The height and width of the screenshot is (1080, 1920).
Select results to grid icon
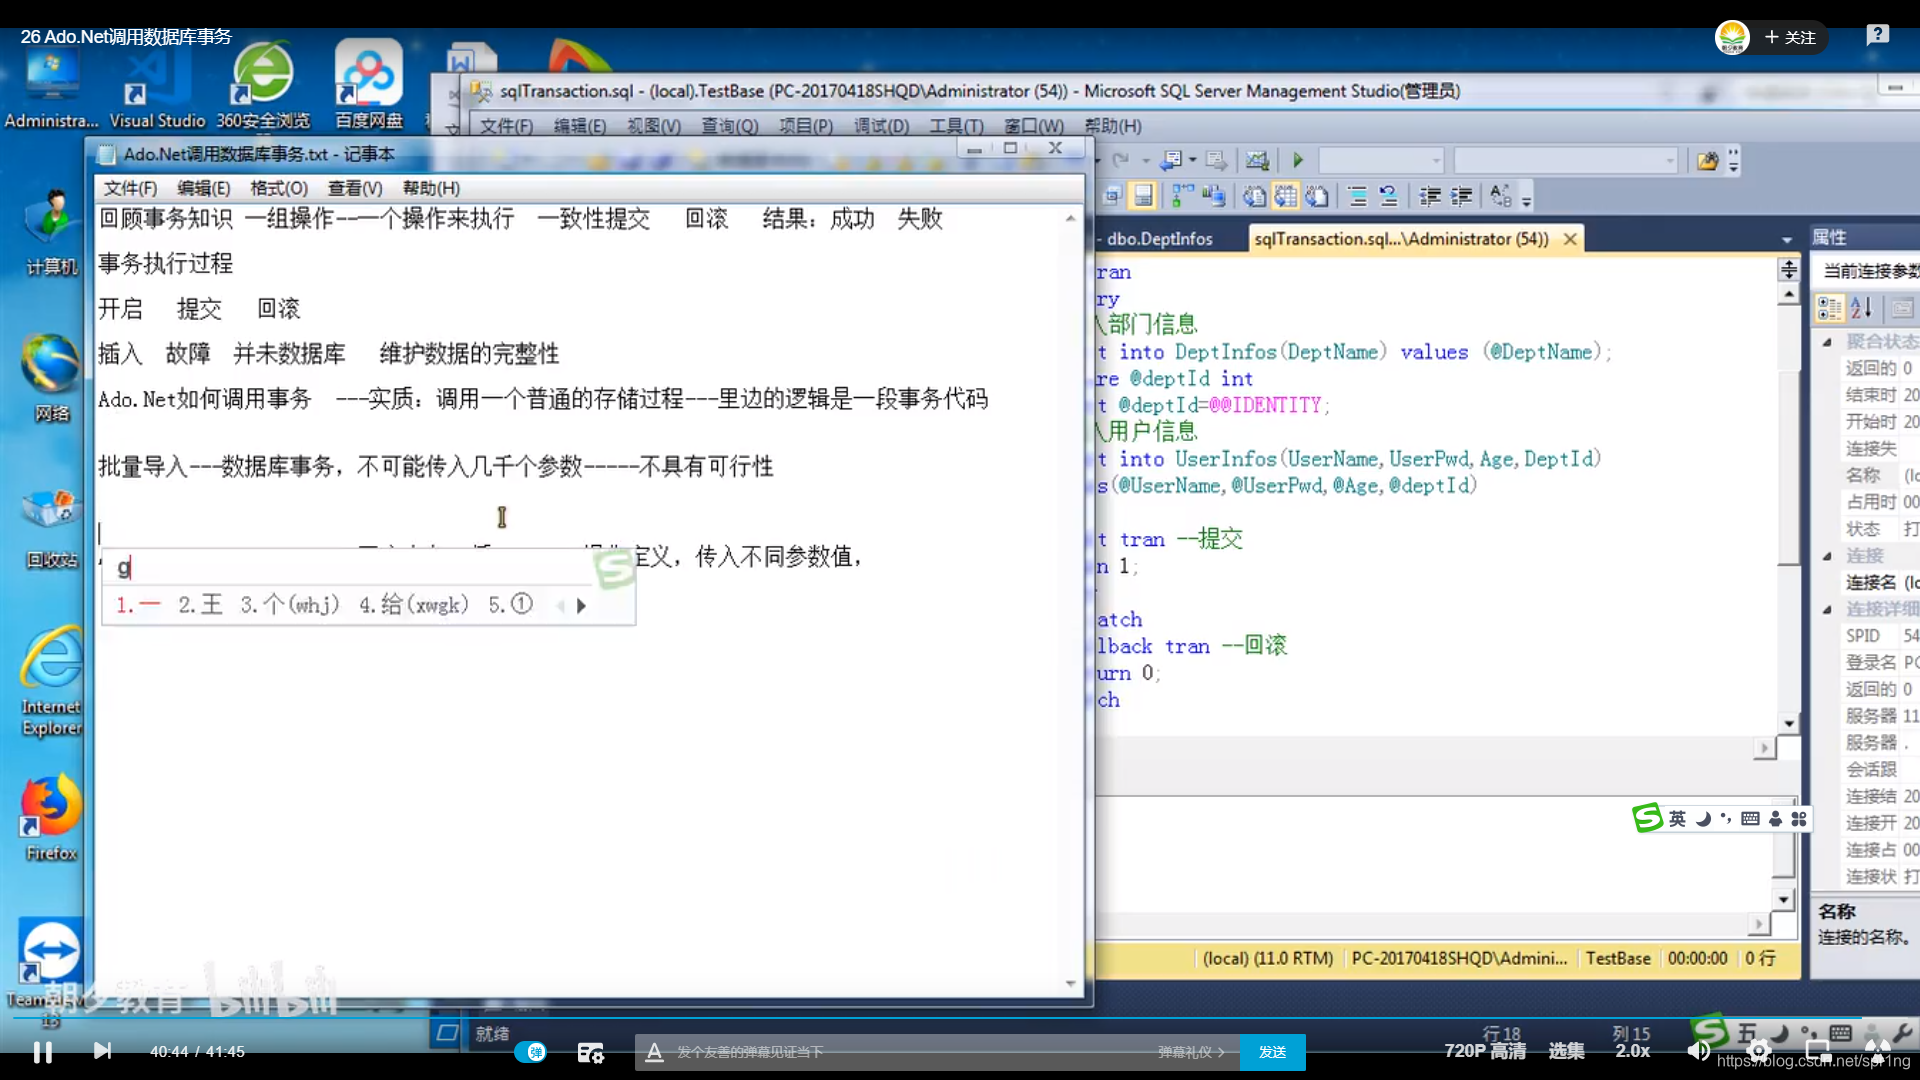click(1286, 196)
